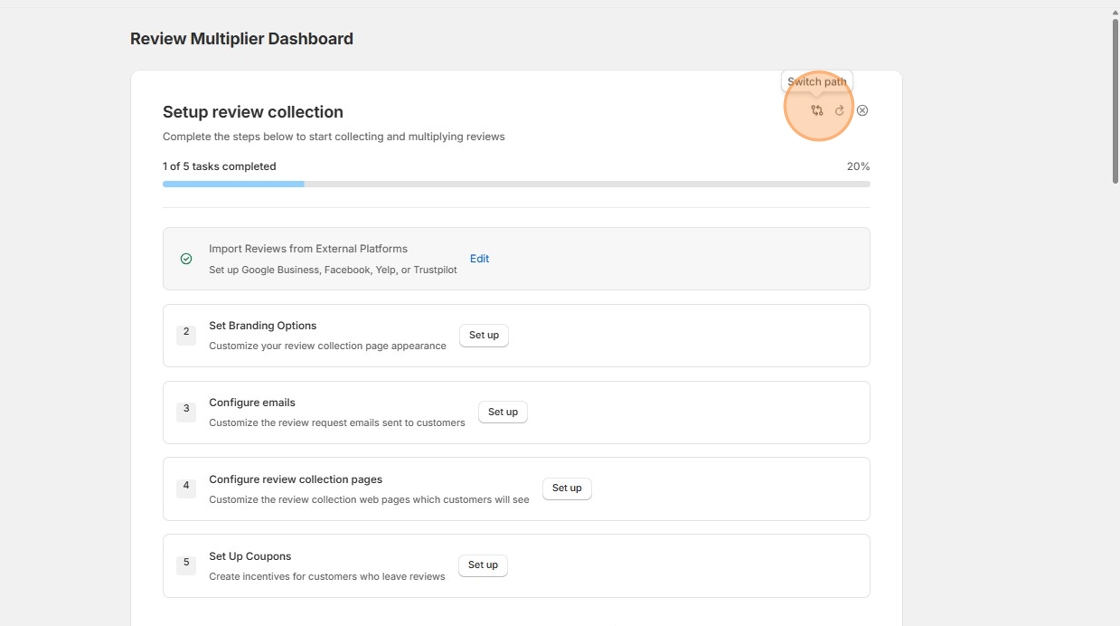The image size is (1120, 626).
Task: Click 'Import Reviews from External Platforms' title
Action: pos(308,249)
